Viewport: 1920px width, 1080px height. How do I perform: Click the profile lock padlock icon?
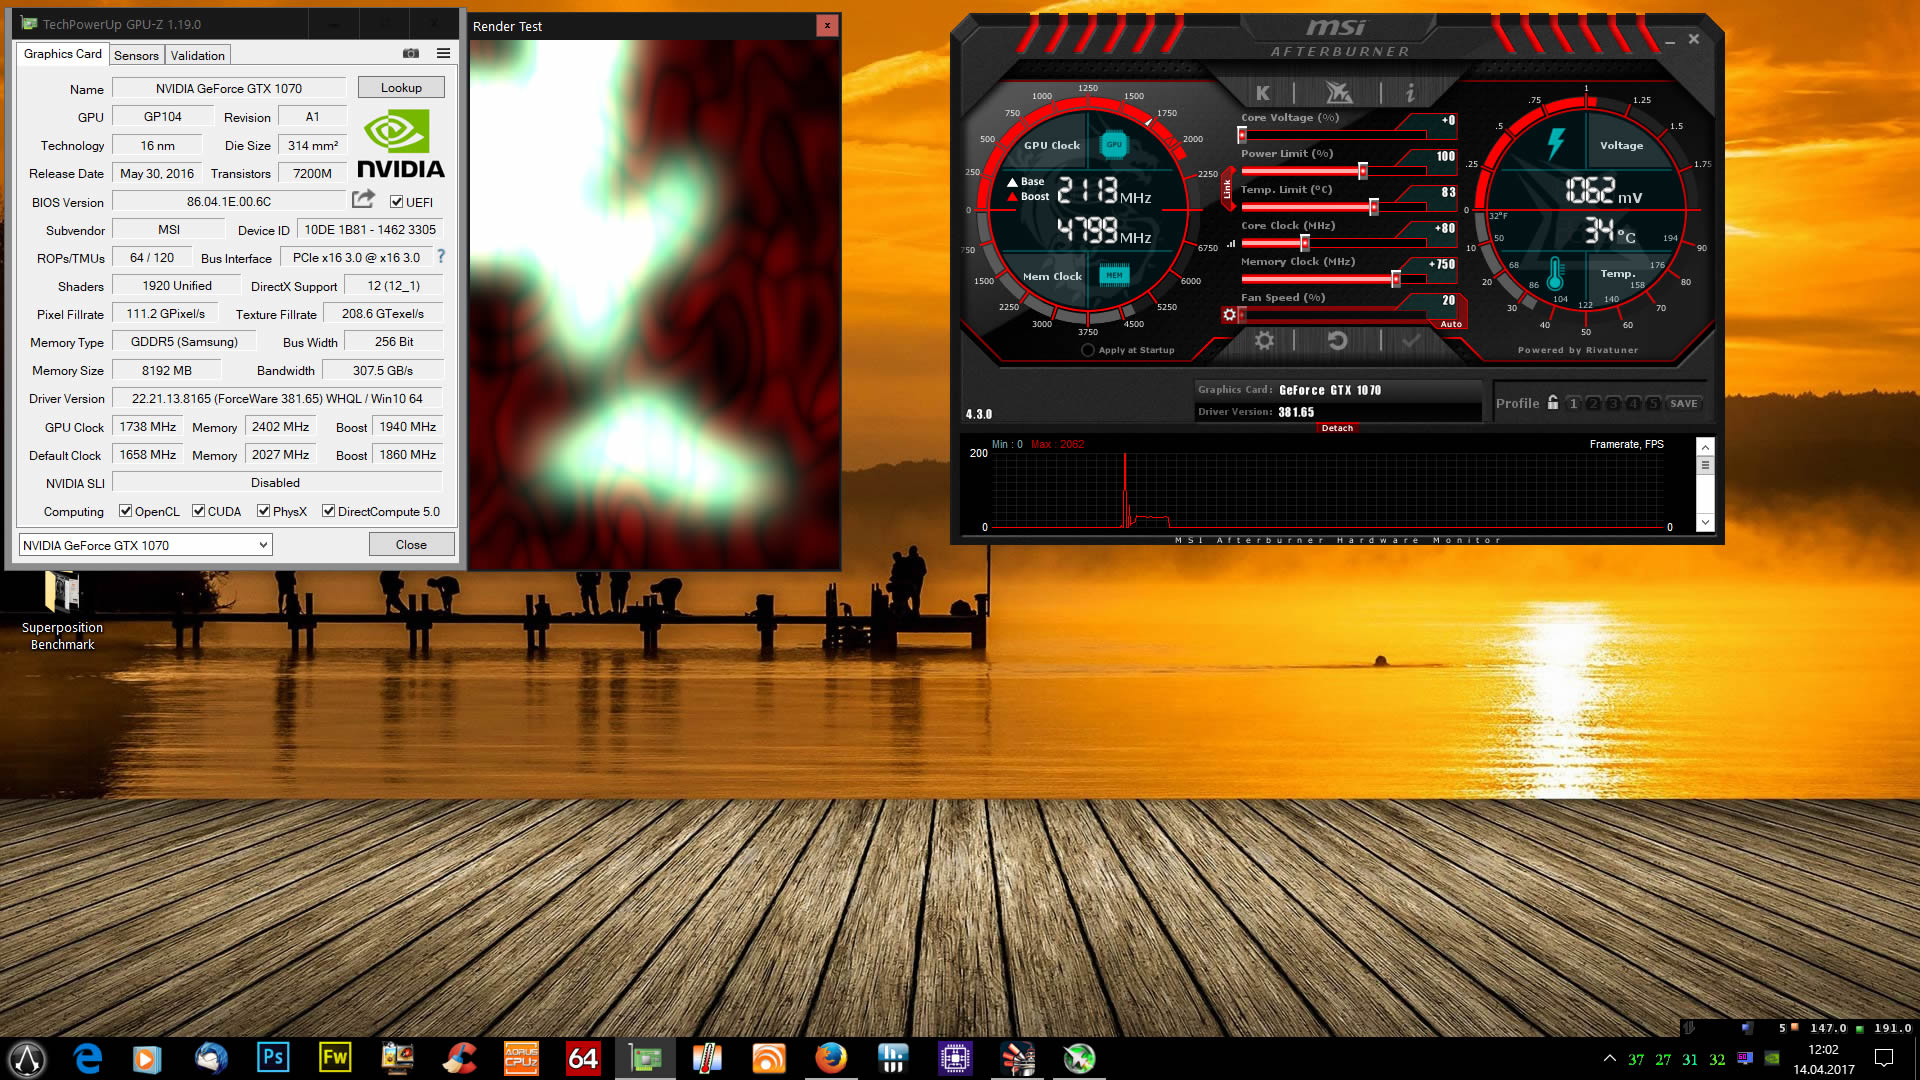pos(1553,403)
